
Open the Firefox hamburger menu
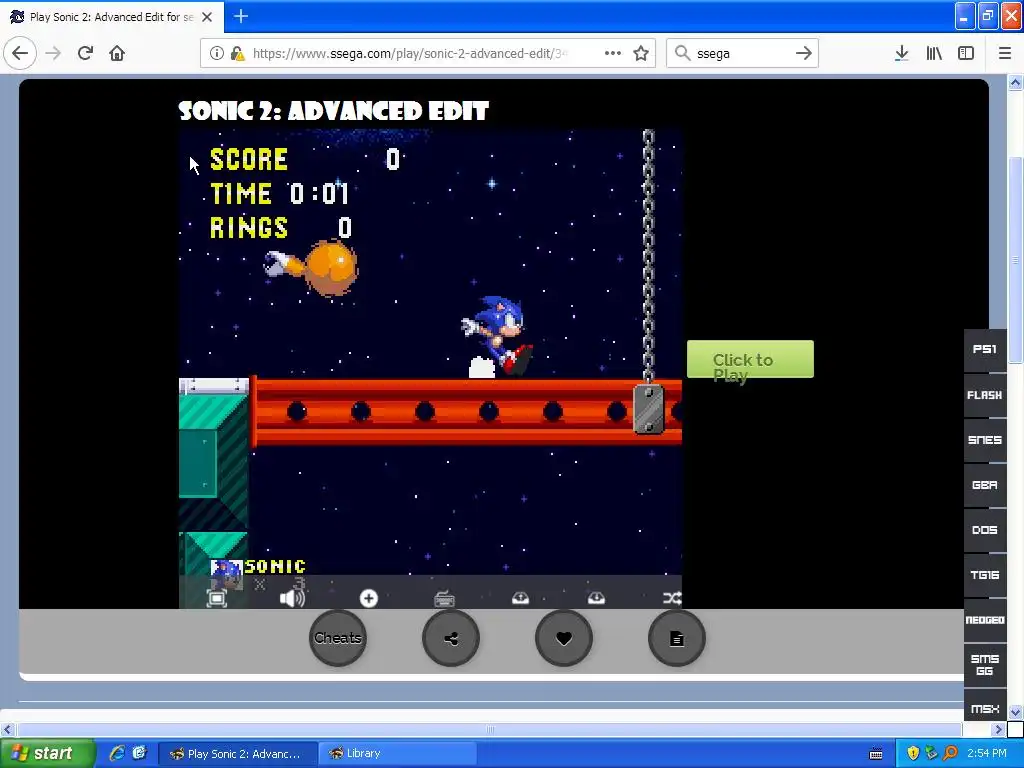coord(1005,53)
